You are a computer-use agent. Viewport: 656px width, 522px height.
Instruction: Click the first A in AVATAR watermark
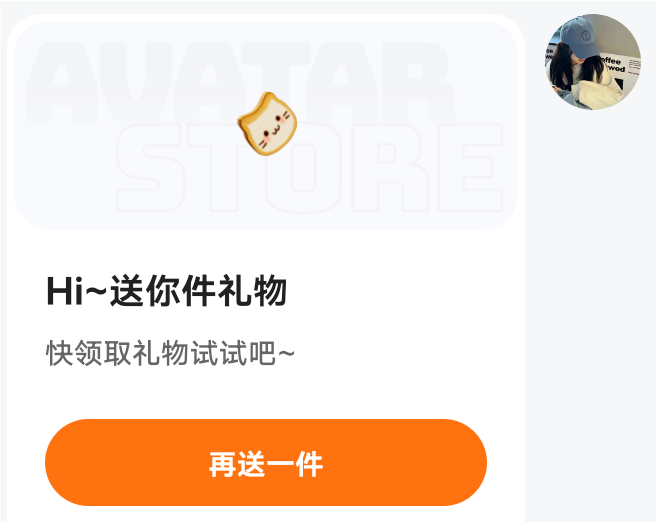point(63,84)
